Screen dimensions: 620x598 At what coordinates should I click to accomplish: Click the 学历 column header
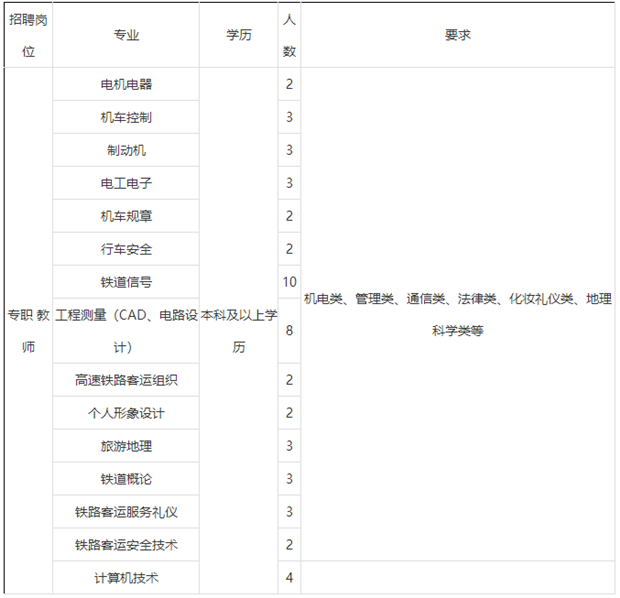(x=239, y=35)
